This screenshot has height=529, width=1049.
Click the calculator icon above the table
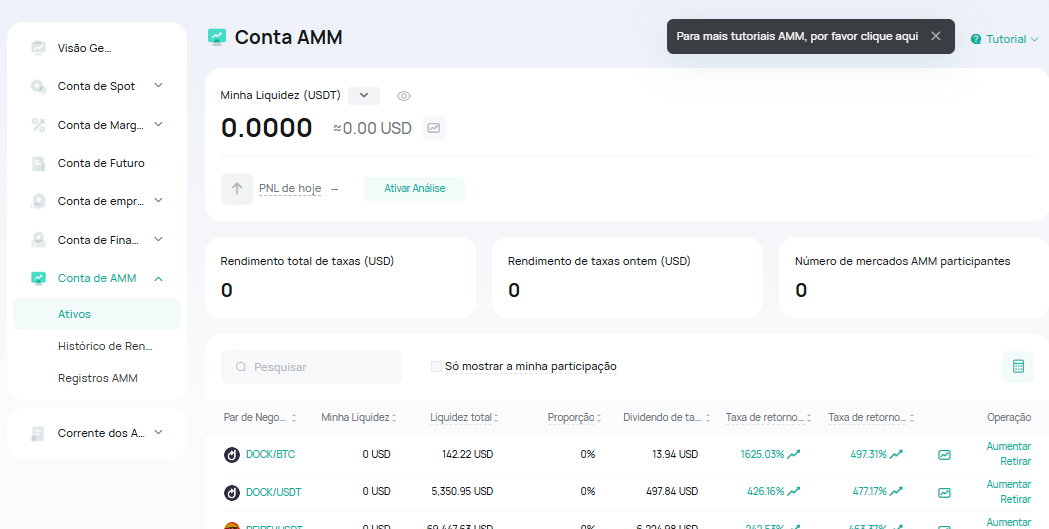click(x=1017, y=367)
